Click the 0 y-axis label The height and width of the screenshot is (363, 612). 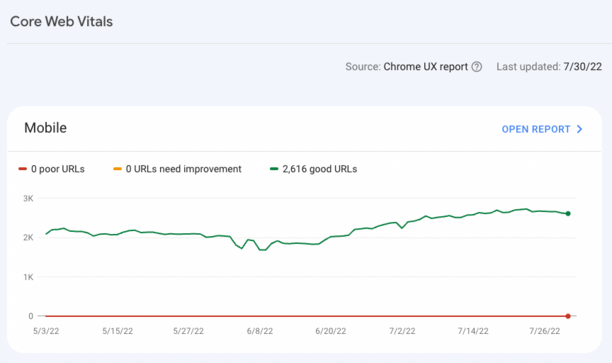(x=31, y=316)
